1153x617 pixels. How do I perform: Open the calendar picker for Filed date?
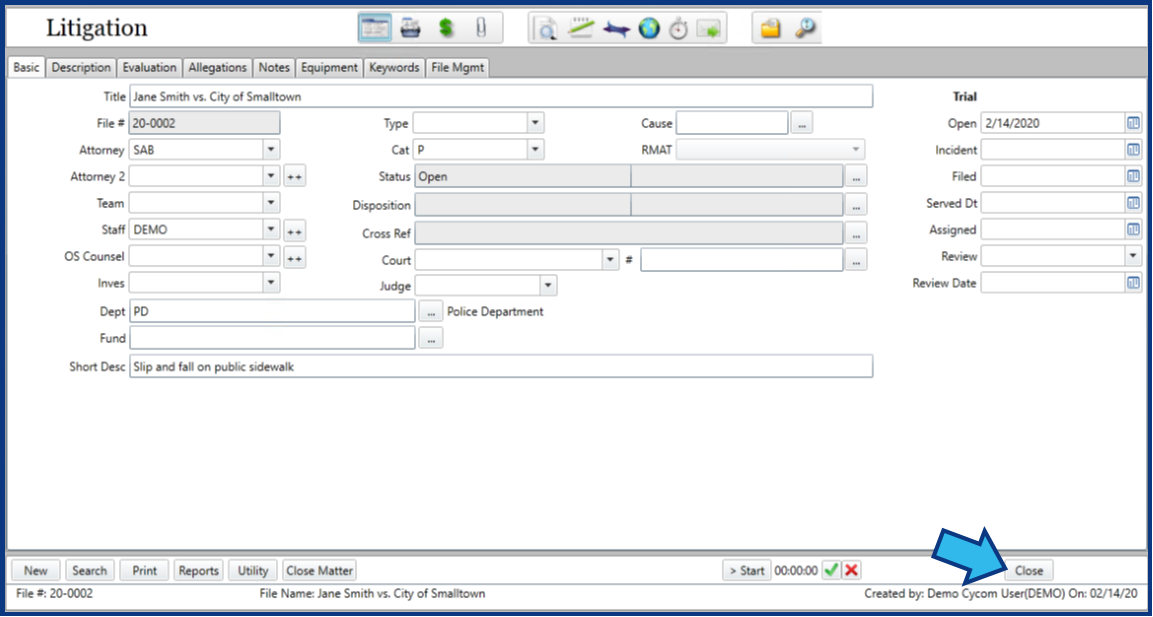[x=1133, y=176]
